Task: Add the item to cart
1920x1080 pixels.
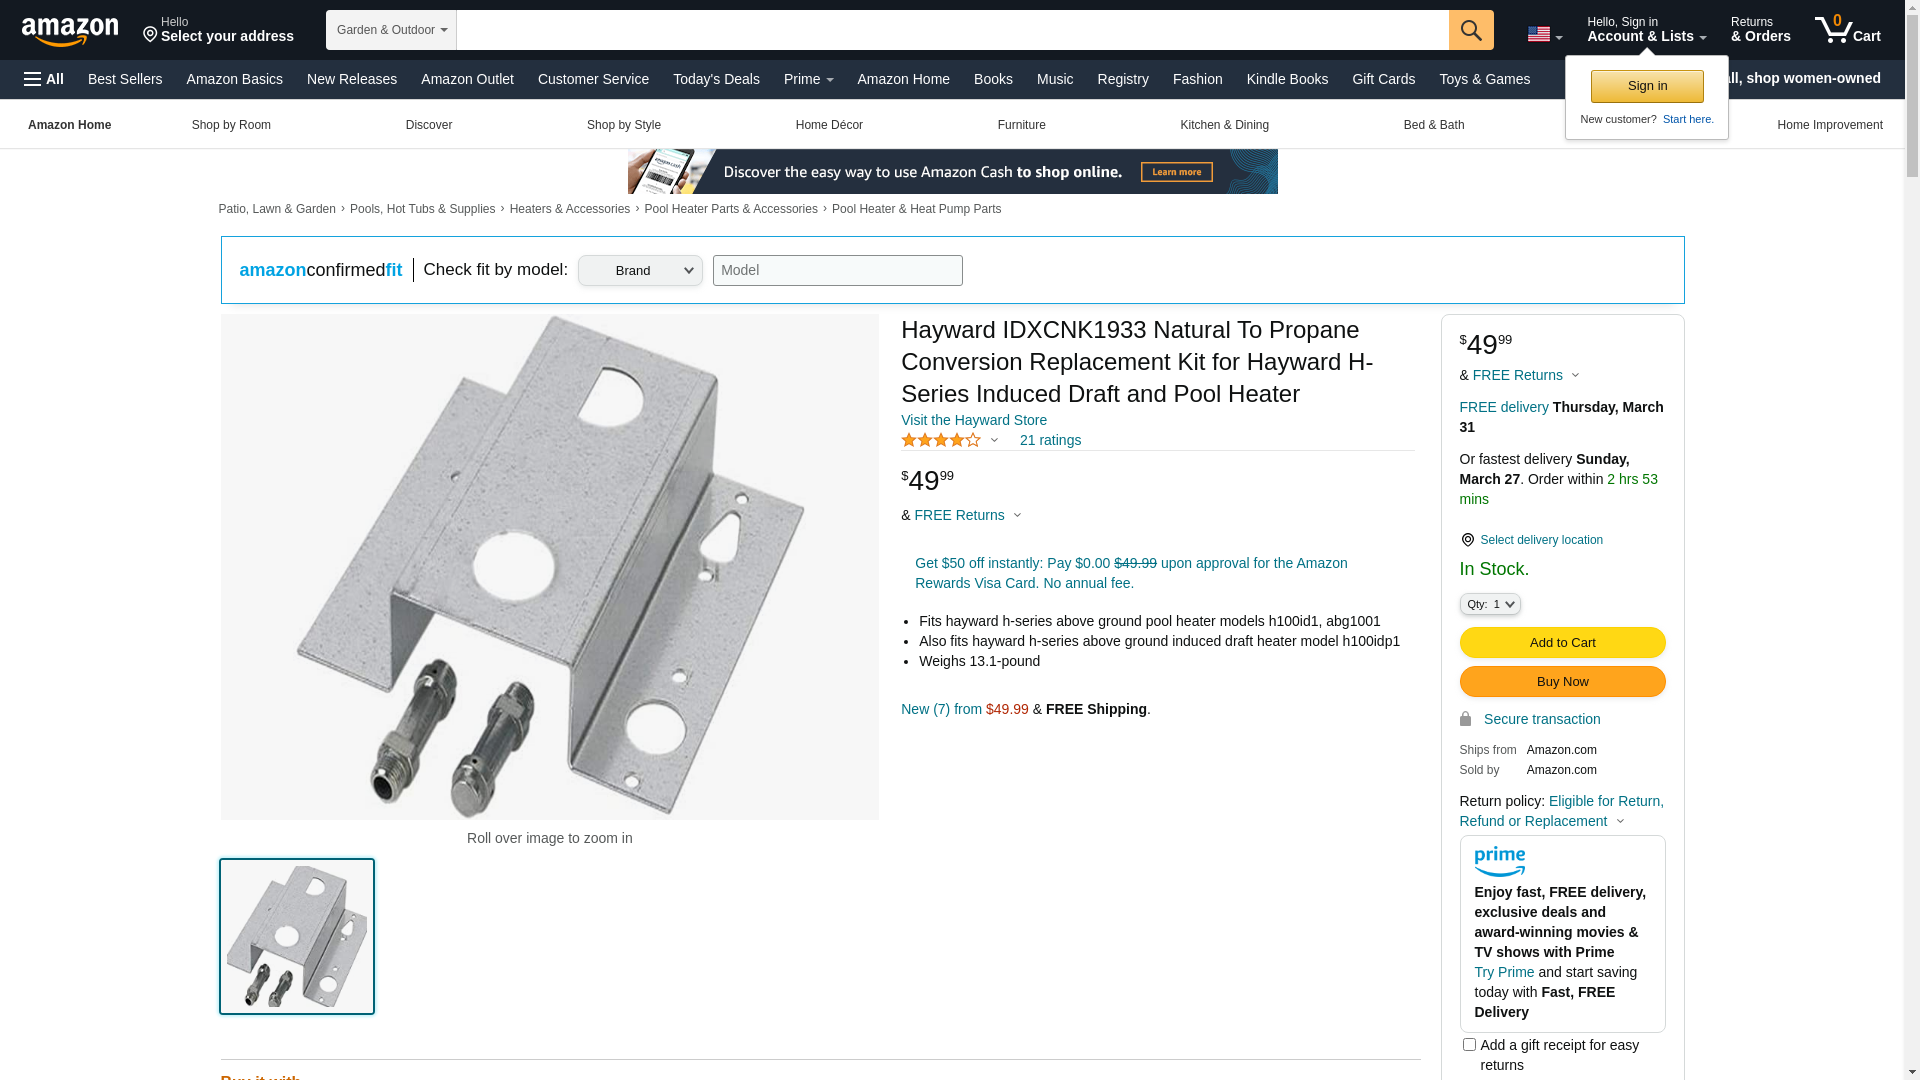Action: point(1562,642)
